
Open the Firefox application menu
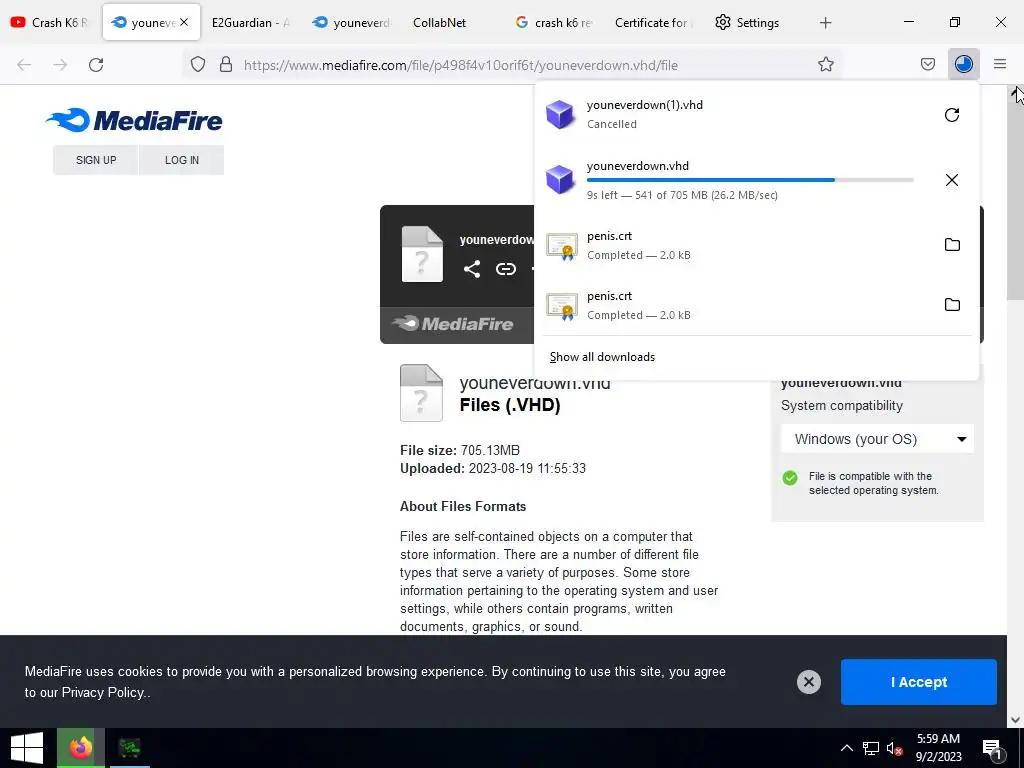[999, 64]
